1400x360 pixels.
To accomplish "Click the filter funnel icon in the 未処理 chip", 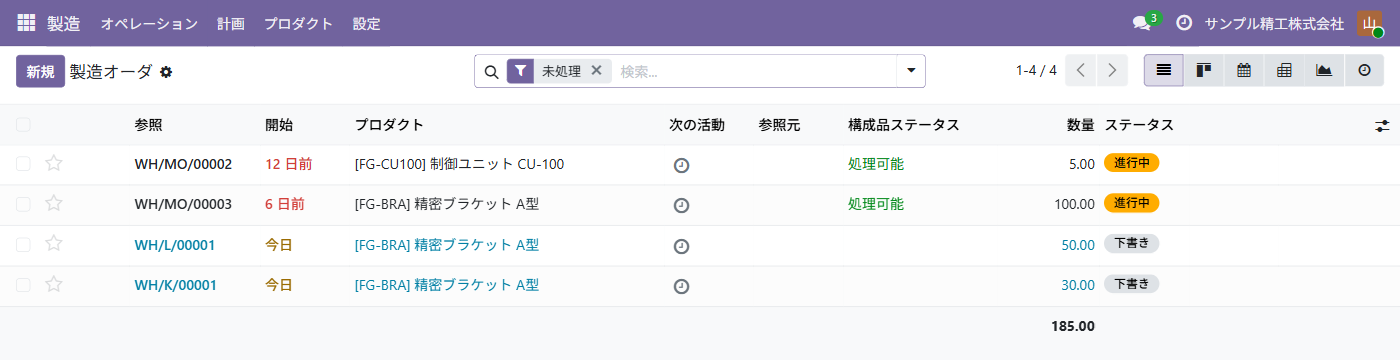I will (520, 71).
